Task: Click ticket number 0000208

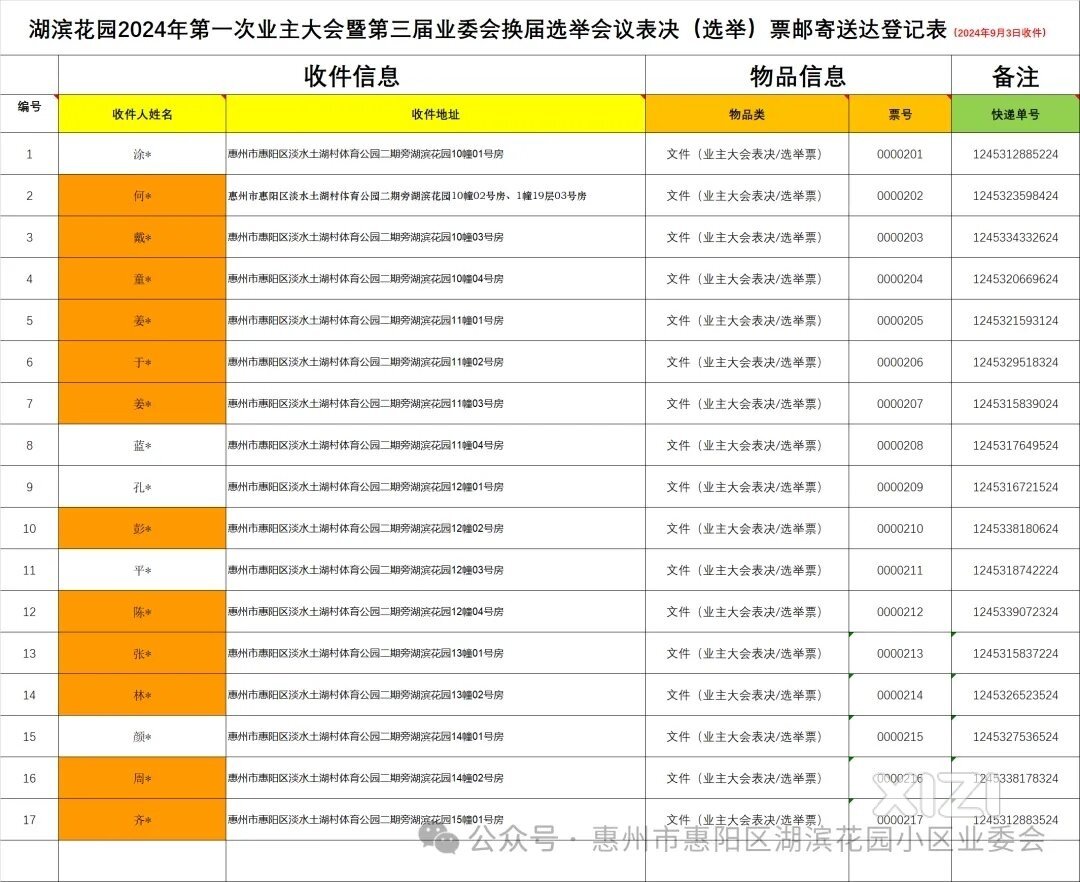Action: [900, 445]
